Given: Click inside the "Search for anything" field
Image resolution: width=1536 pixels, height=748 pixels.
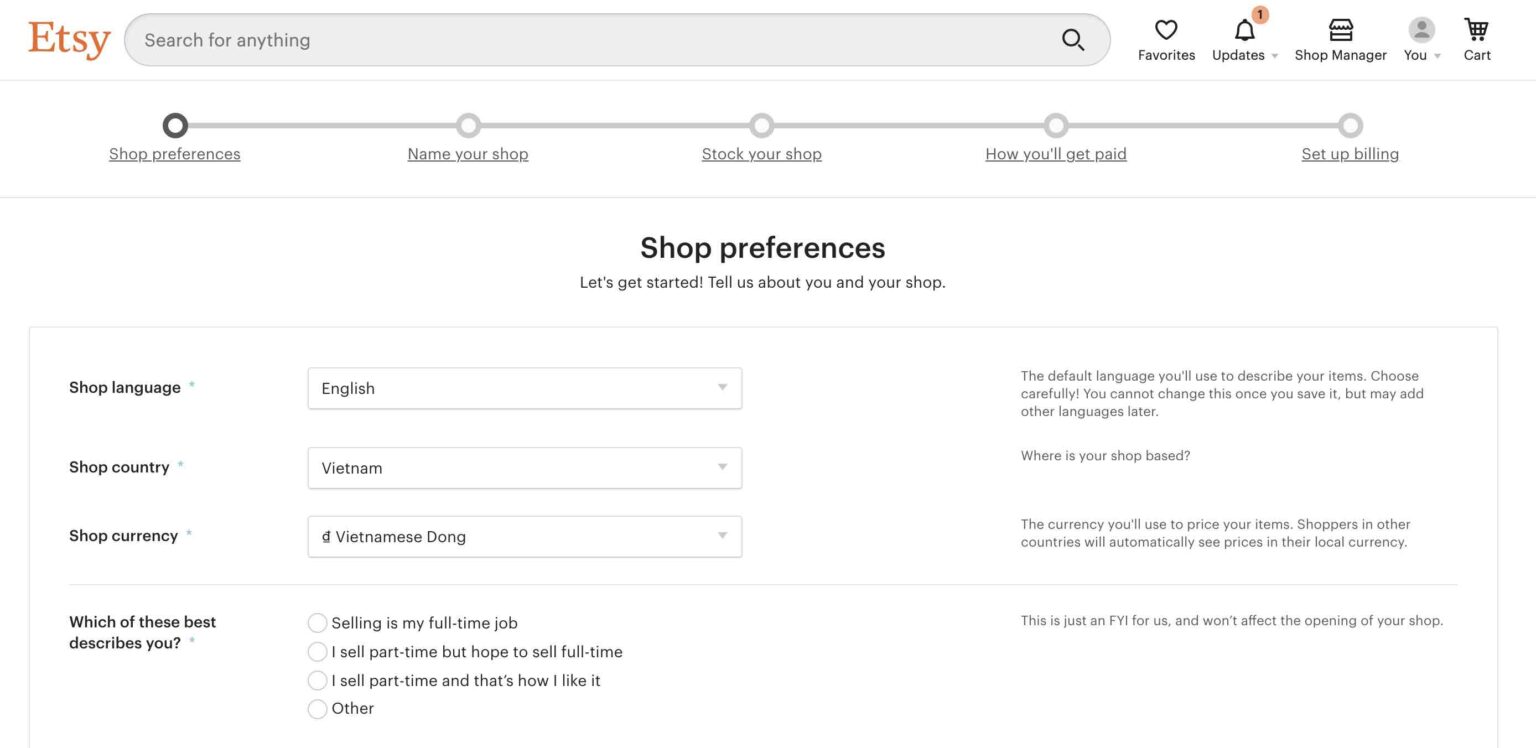Looking at the screenshot, I should [x=500, y=39].
